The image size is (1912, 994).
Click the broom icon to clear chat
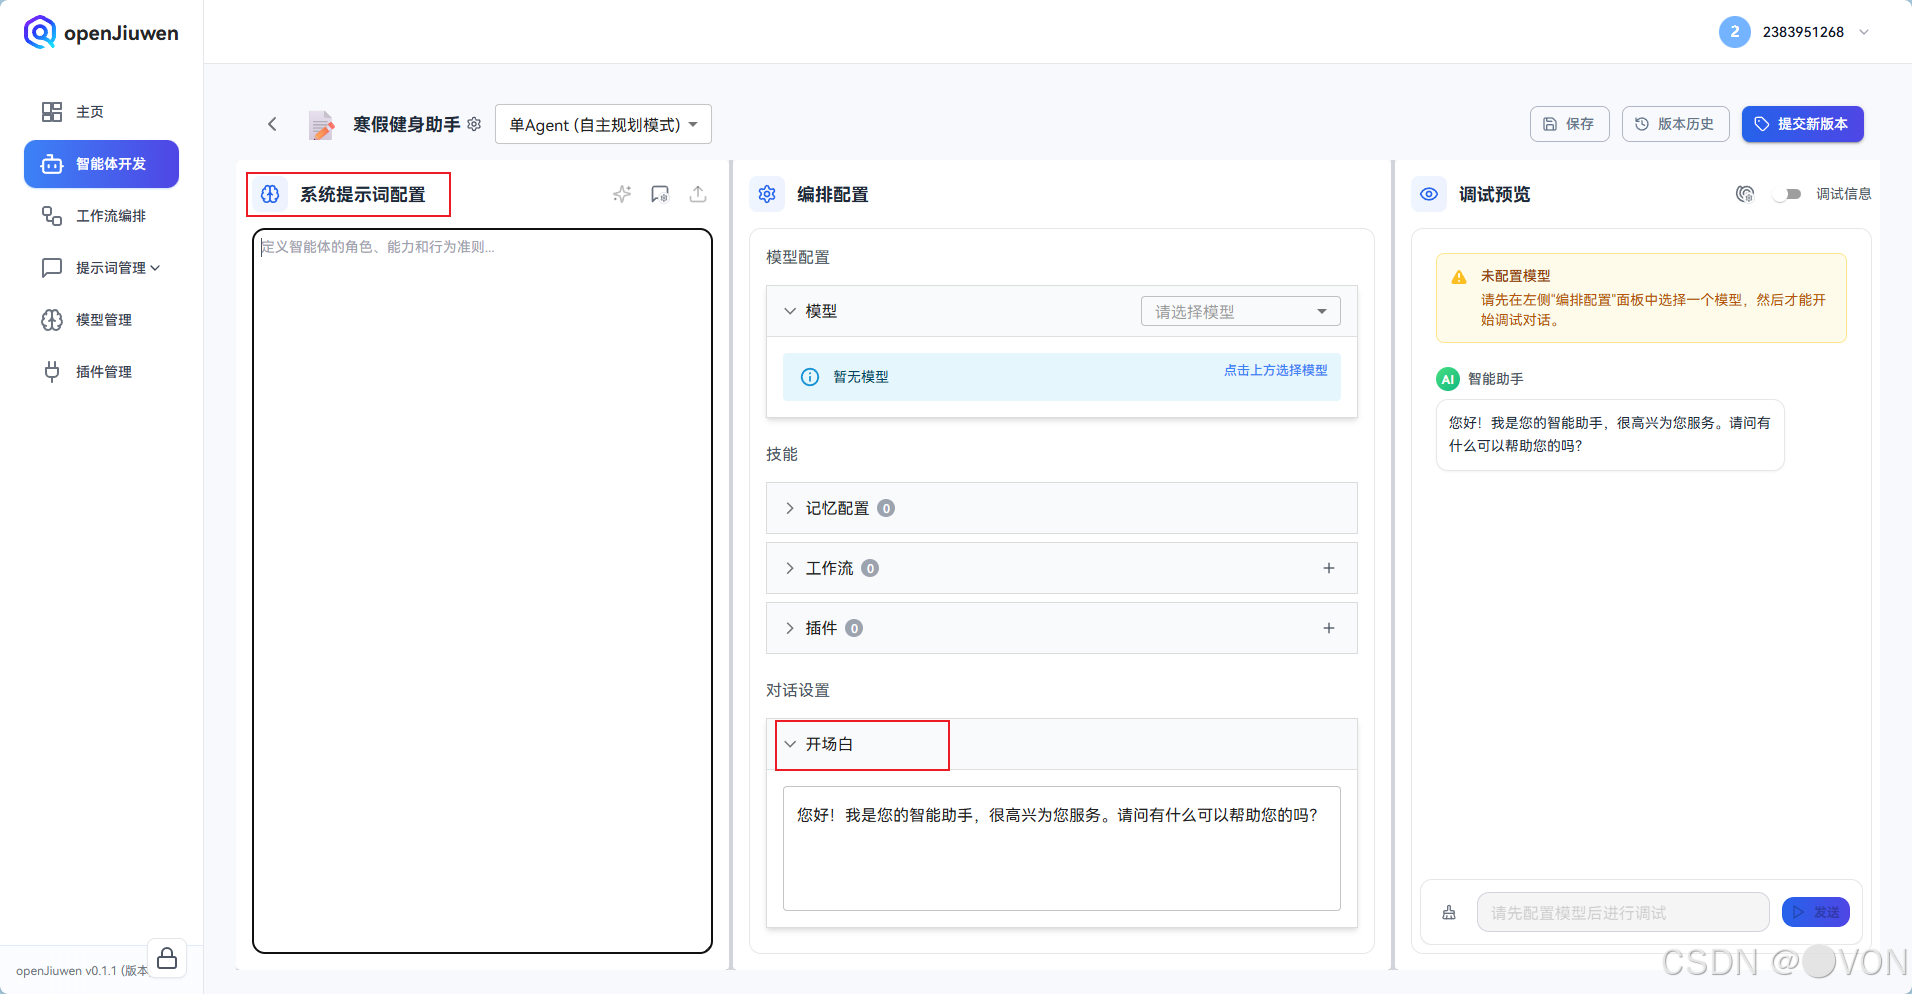point(1449,912)
